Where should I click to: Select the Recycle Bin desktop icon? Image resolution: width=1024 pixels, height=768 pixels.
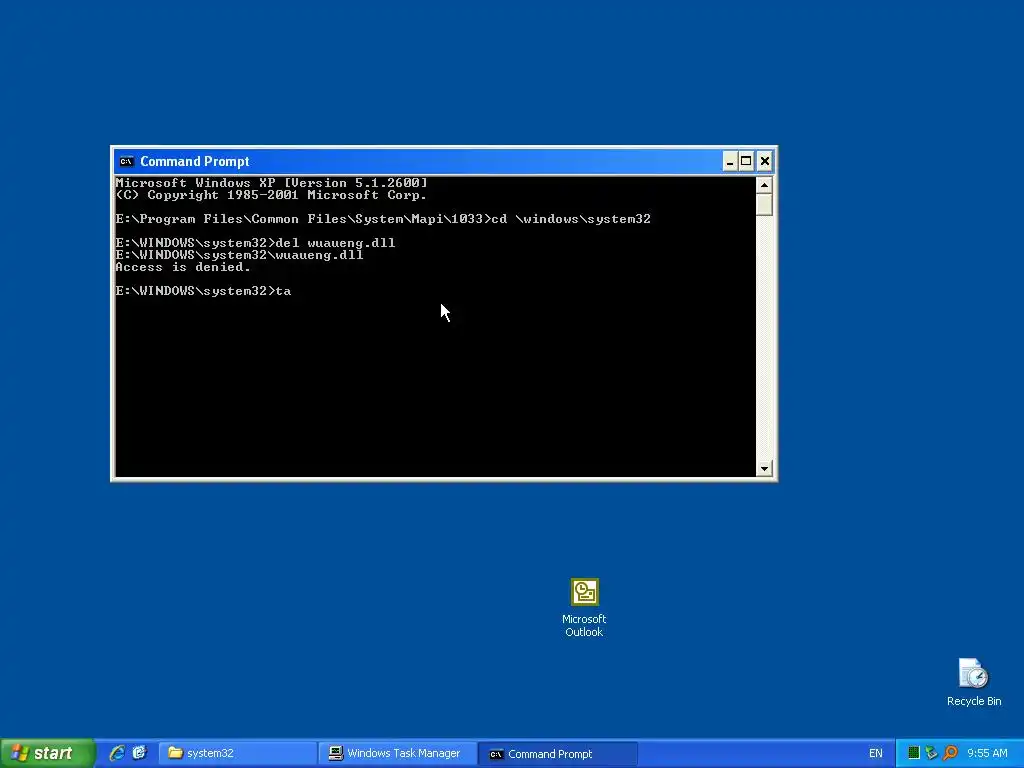click(x=974, y=682)
